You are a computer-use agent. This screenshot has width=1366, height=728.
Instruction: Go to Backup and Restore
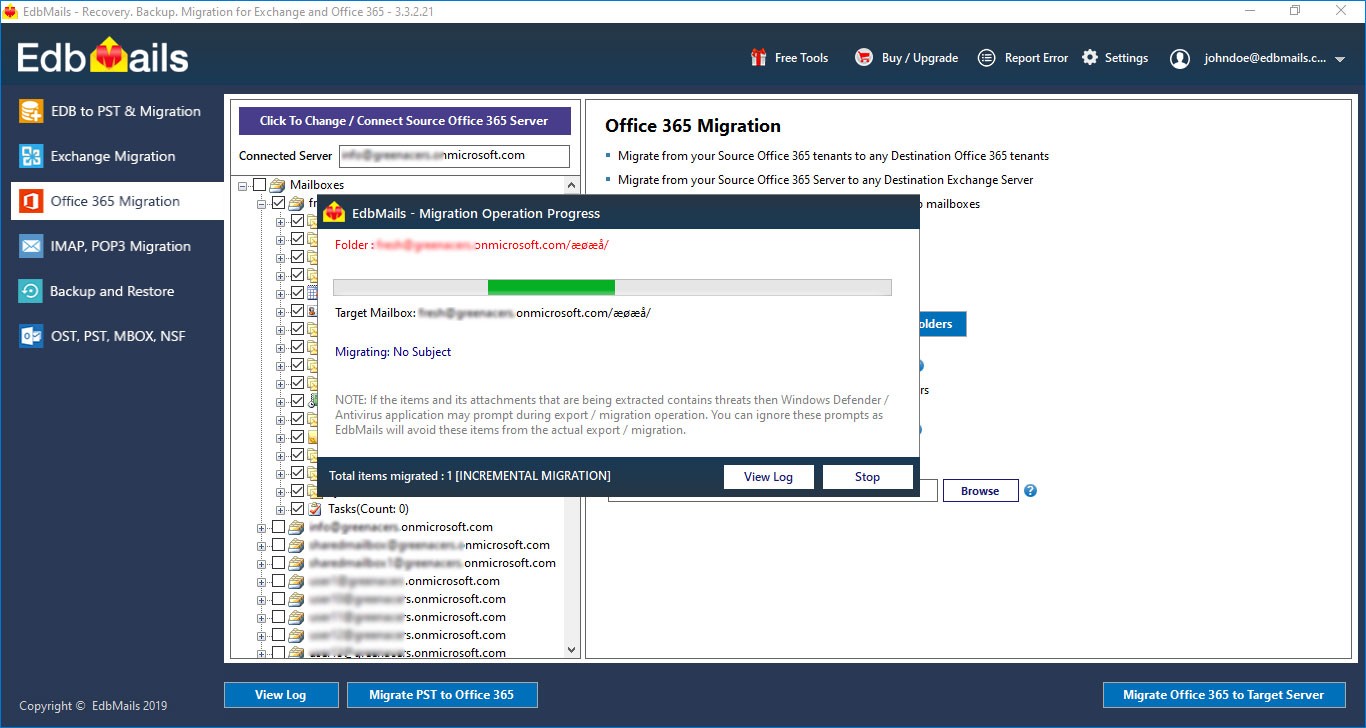[x=117, y=291]
